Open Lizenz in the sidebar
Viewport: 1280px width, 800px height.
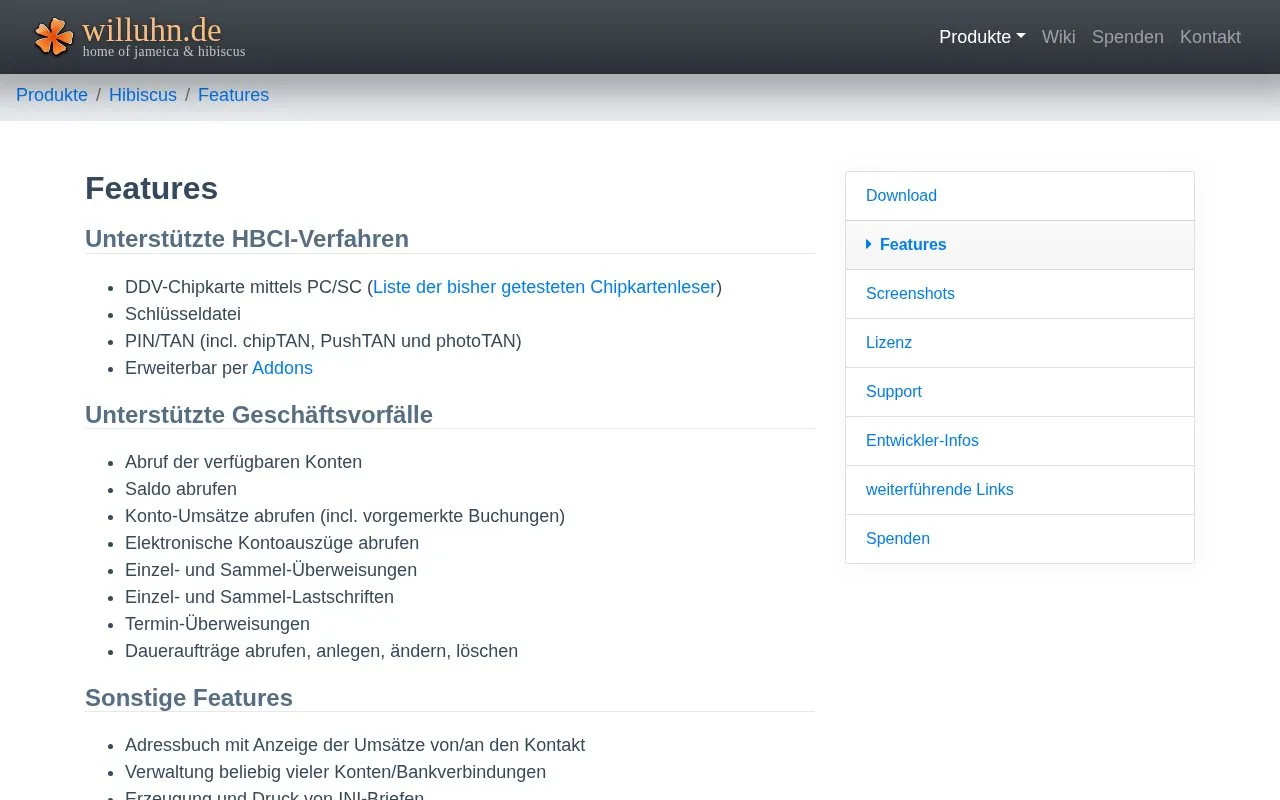1020,343
